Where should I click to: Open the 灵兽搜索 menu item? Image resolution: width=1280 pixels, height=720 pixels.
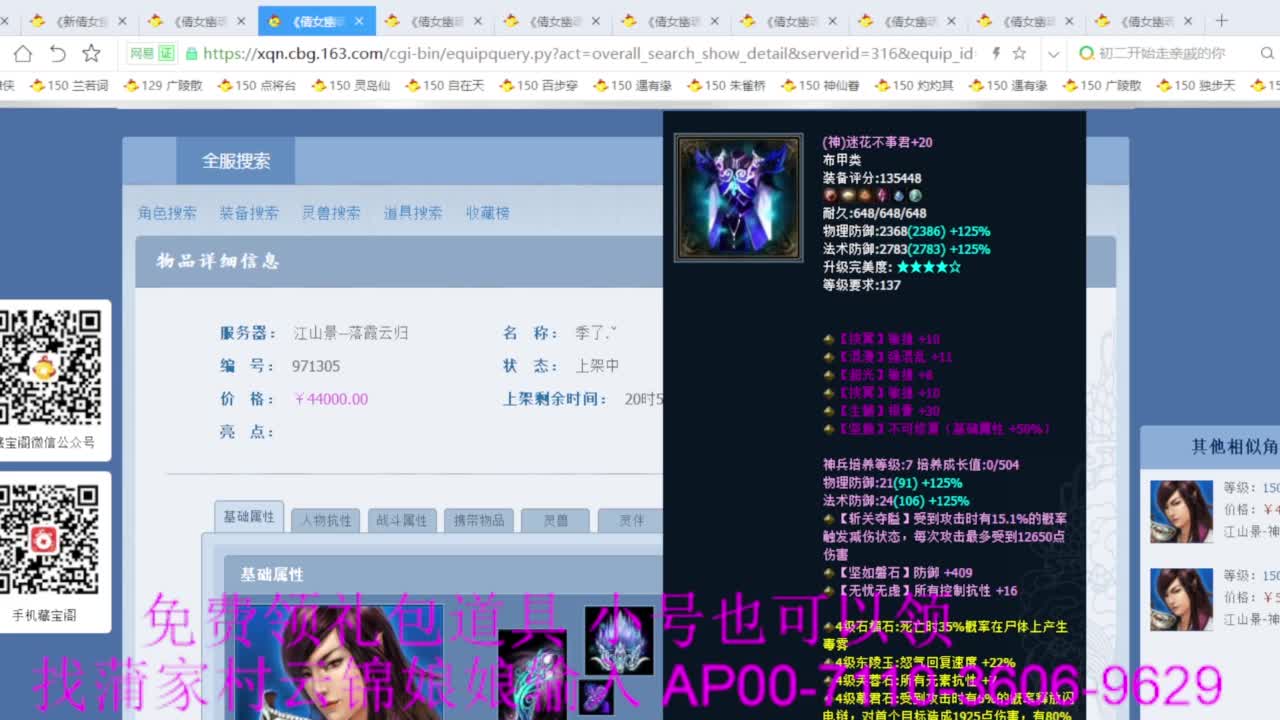tap(331, 212)
